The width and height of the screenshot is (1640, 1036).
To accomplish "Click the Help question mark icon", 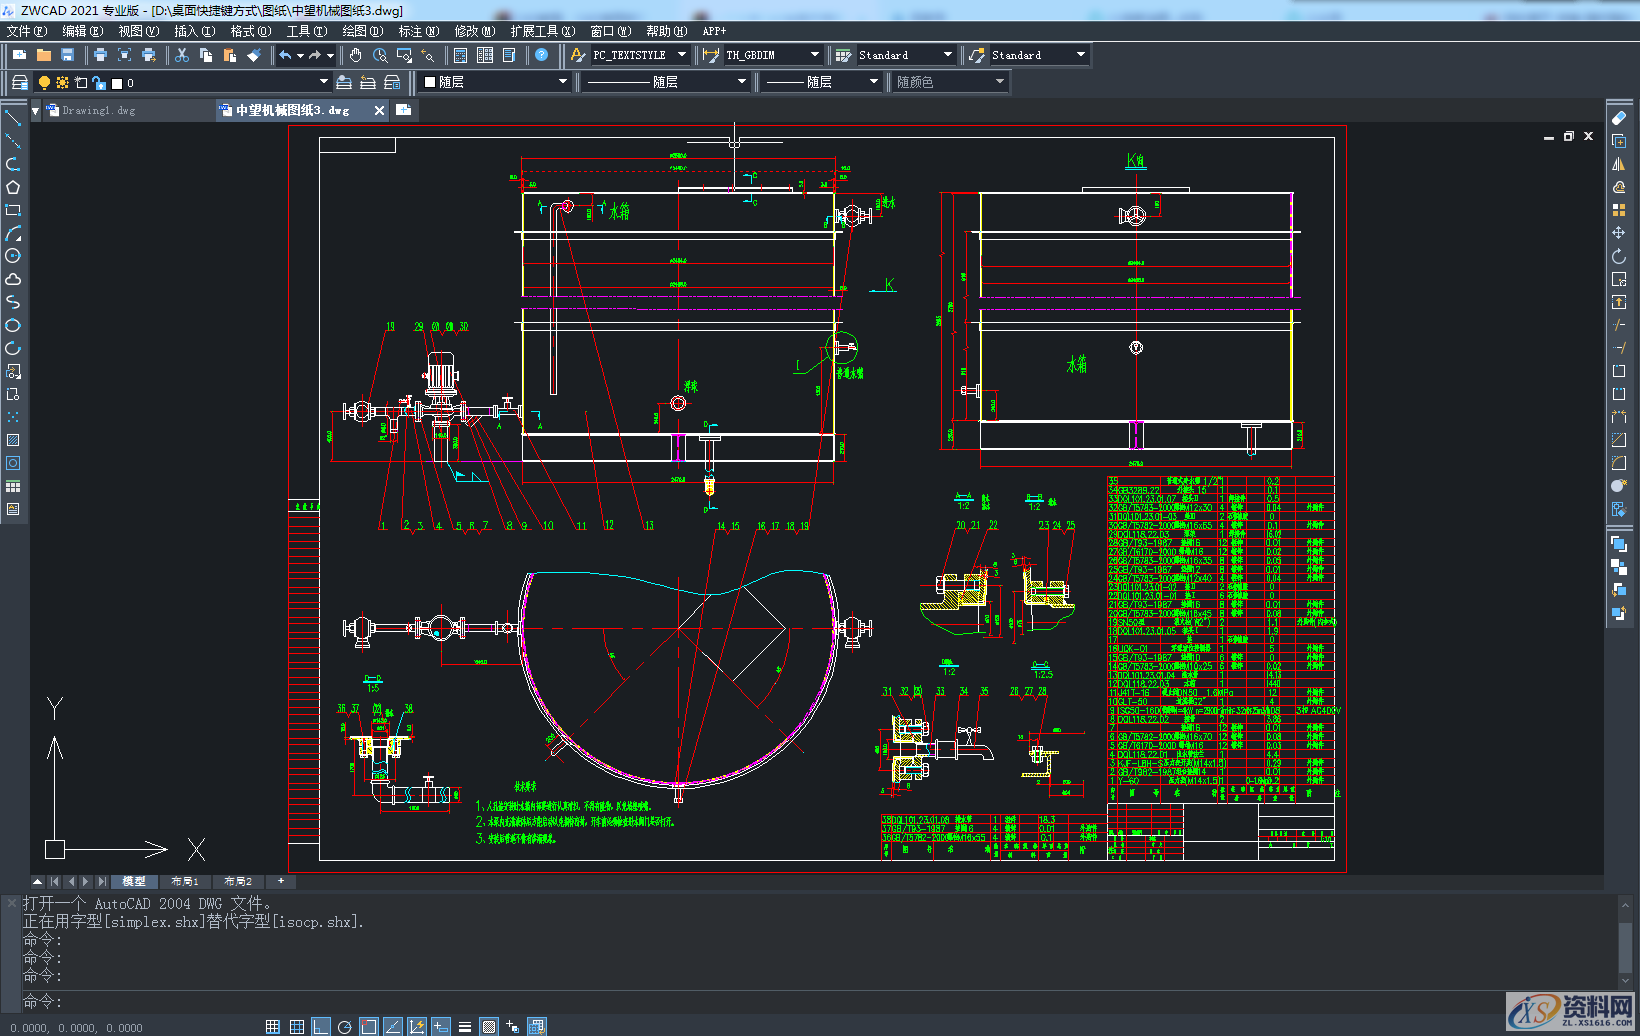I will (541, 55).
